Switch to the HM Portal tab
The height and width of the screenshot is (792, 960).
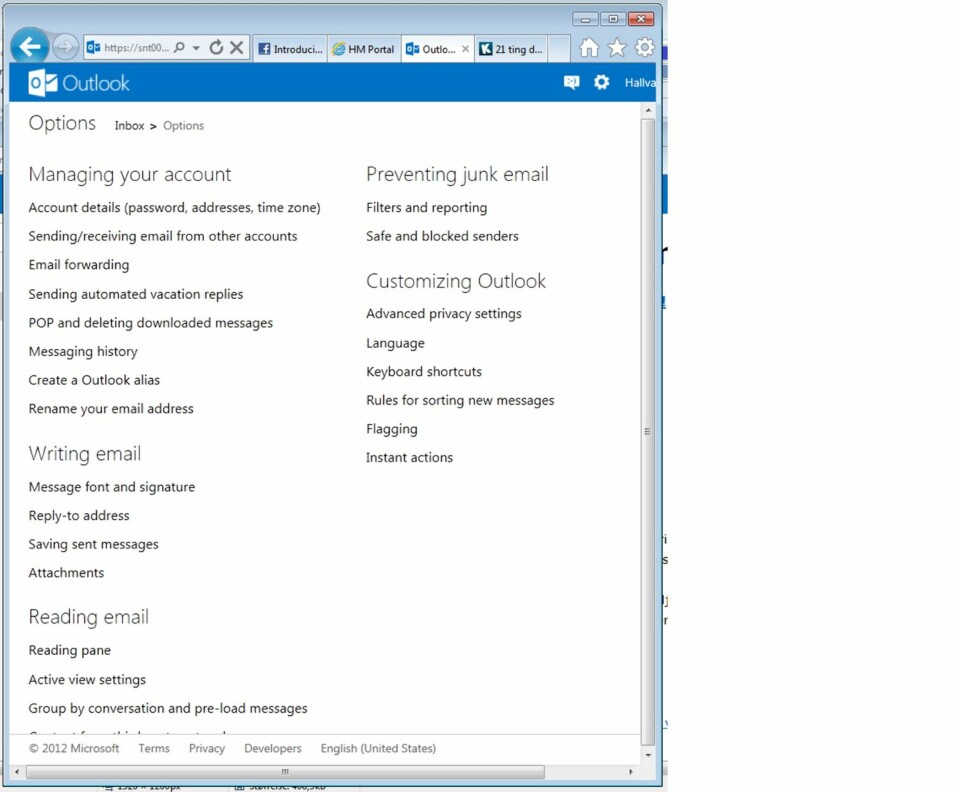(363, 49)
